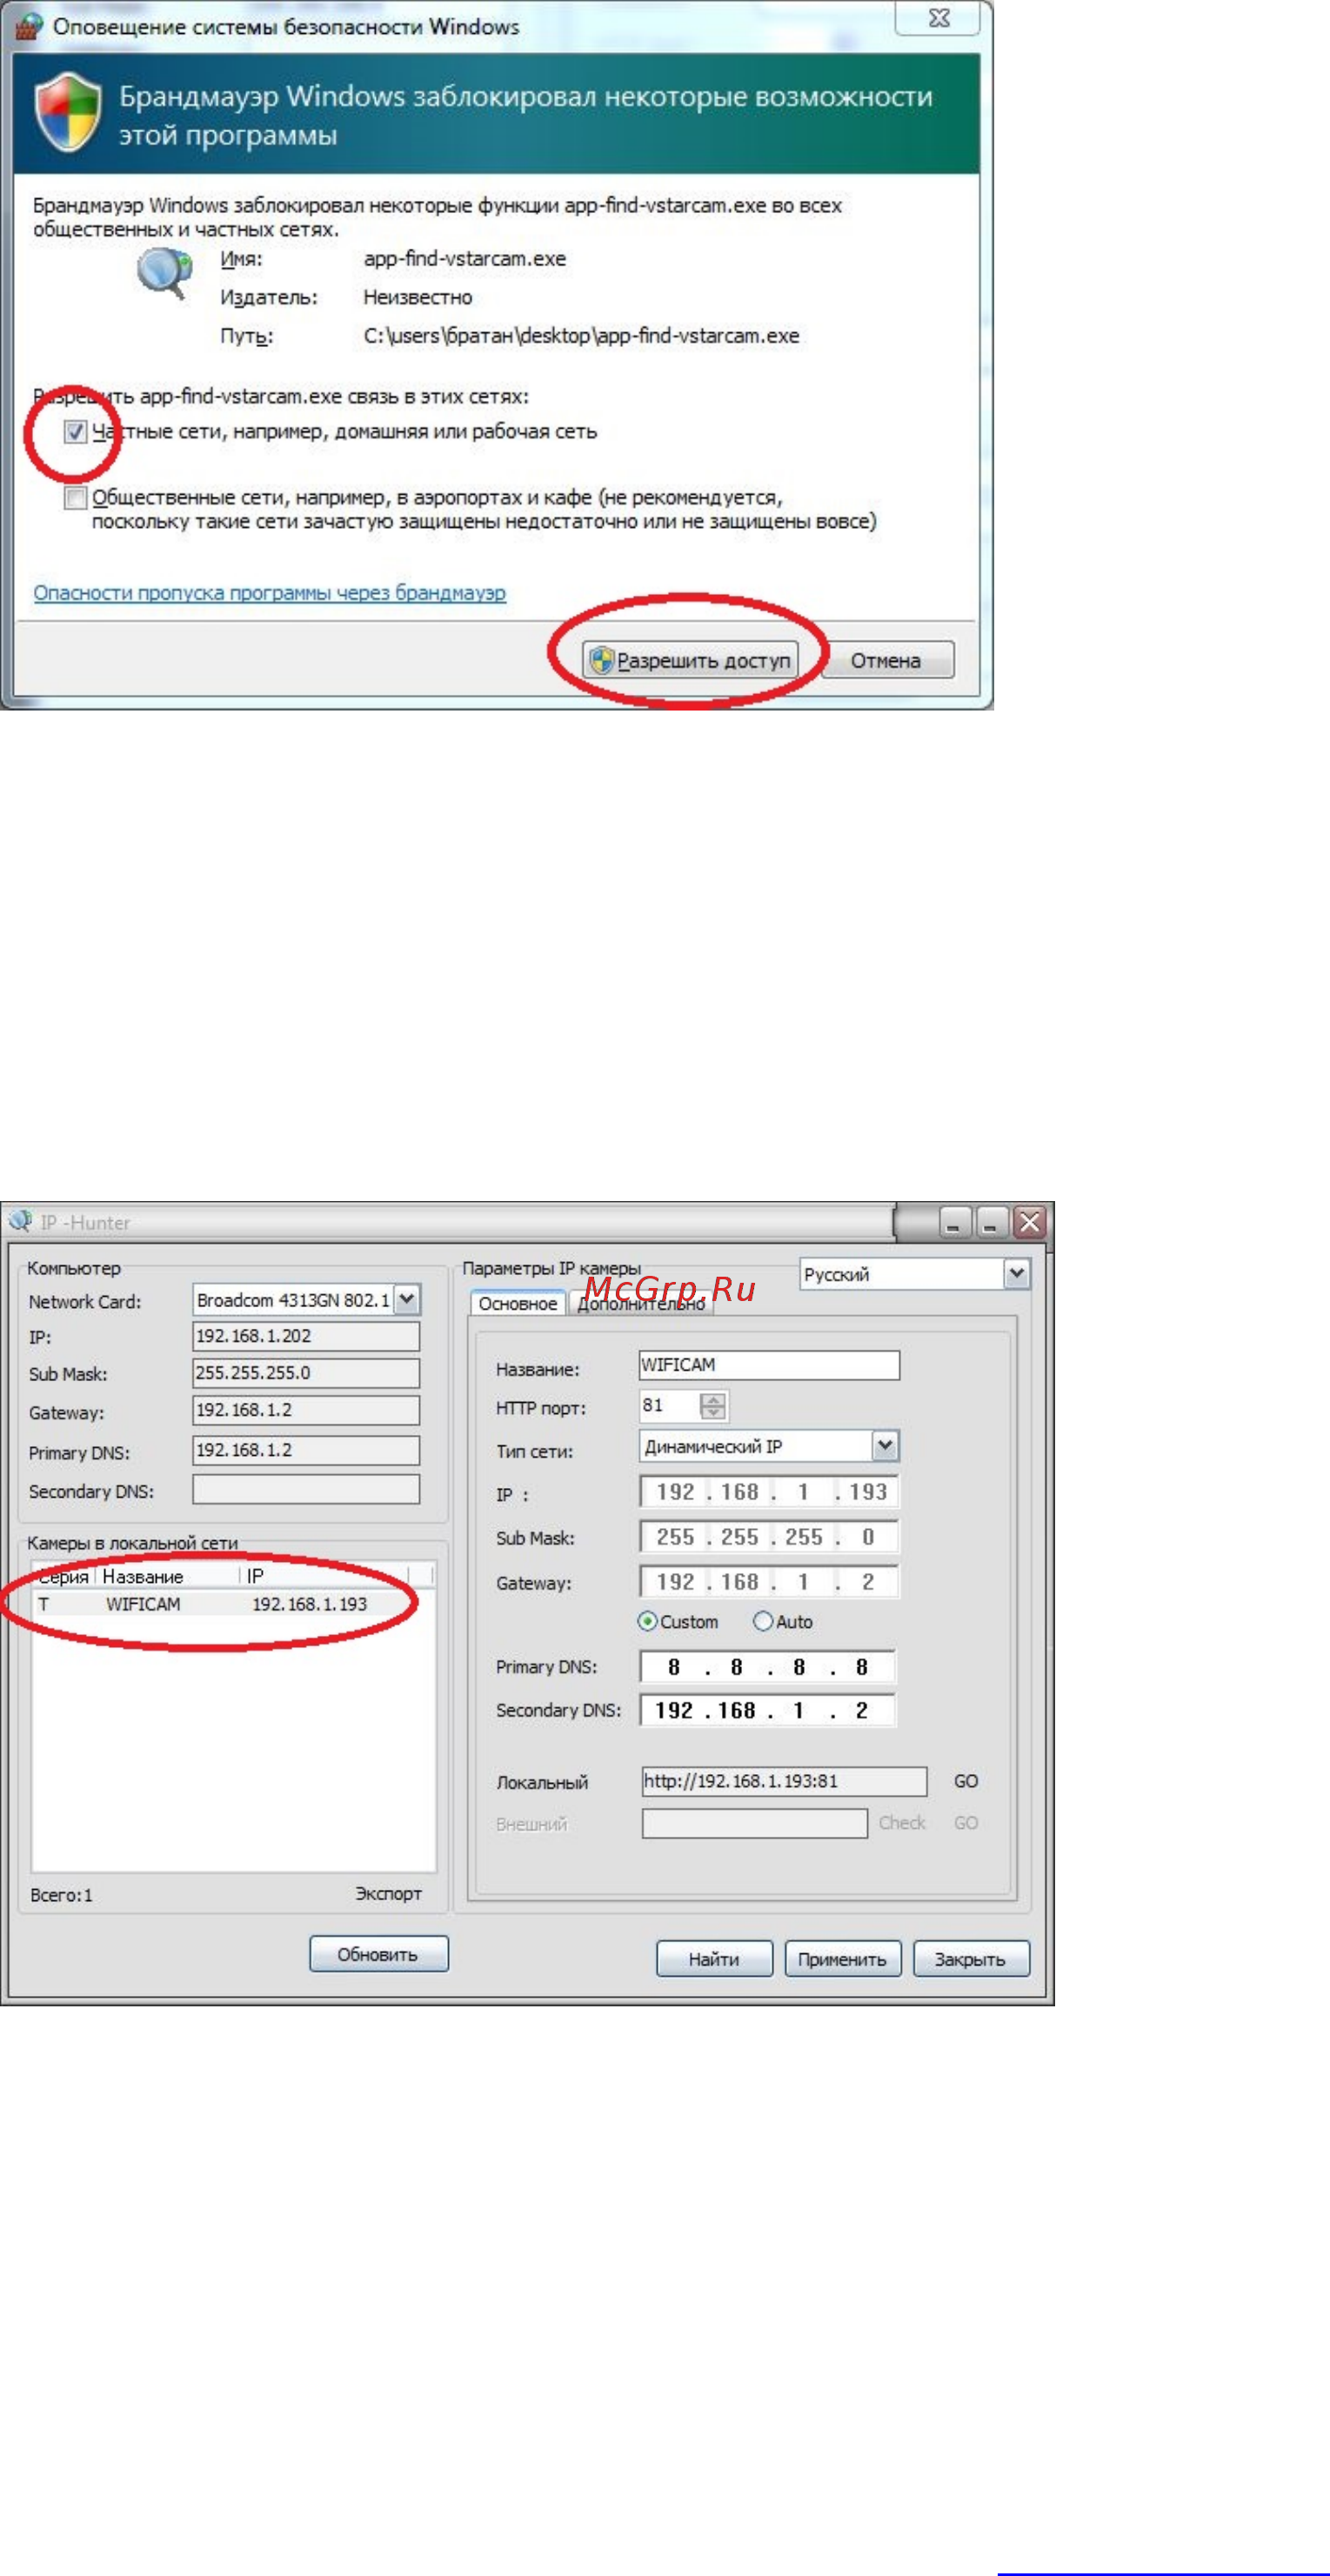Decrease HTTP port with down arrow
Image resolution: width=1330 pixels, height=2576 pixels.
pyautogui.click(x=713, y=1412)
